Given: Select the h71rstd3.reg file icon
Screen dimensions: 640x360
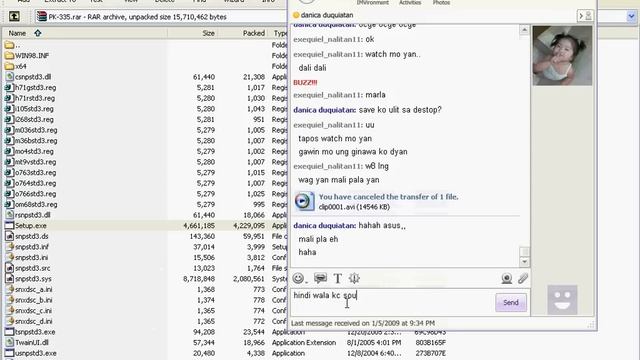Looking at the screenshot, I should (9, 98).
